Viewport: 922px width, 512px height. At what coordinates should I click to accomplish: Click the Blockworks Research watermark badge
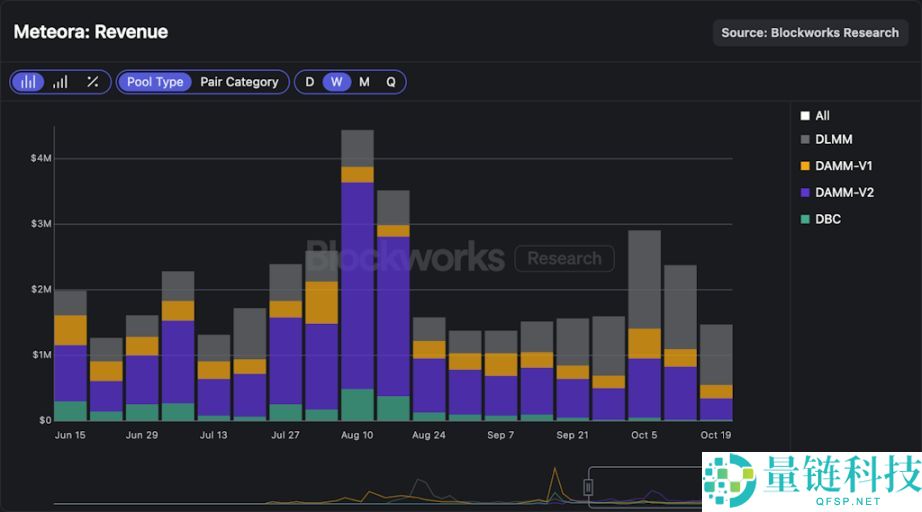(x=564, y=259)
